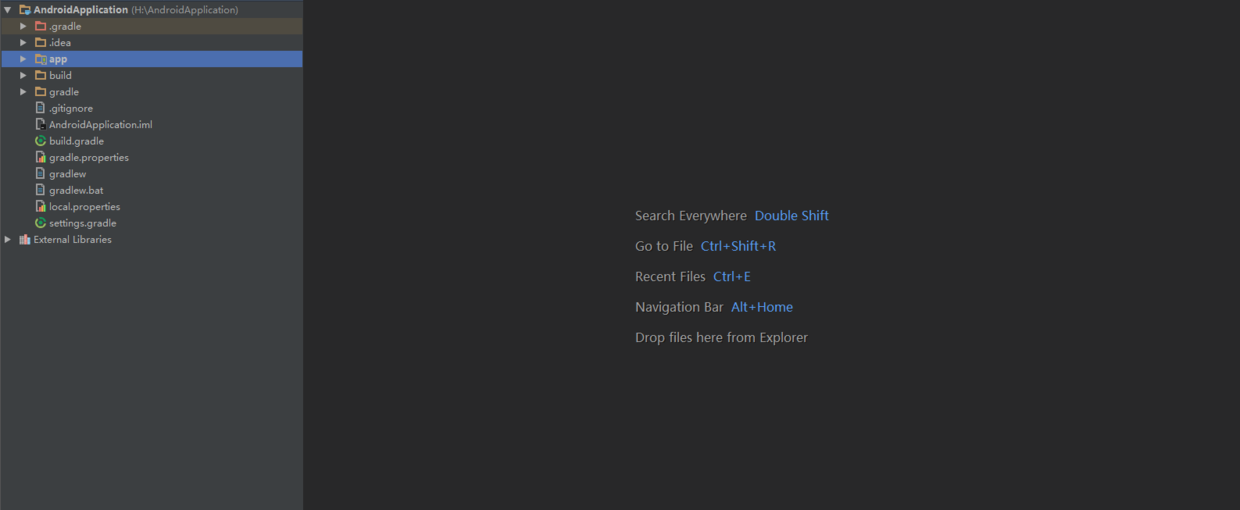
Task: Expand the app module arrow
Action: coord(23,59)
